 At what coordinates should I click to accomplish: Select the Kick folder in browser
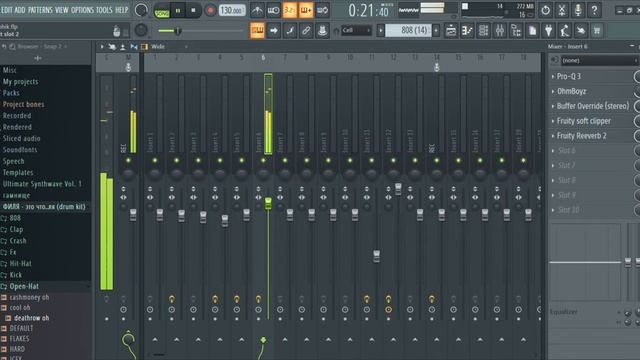16,275
